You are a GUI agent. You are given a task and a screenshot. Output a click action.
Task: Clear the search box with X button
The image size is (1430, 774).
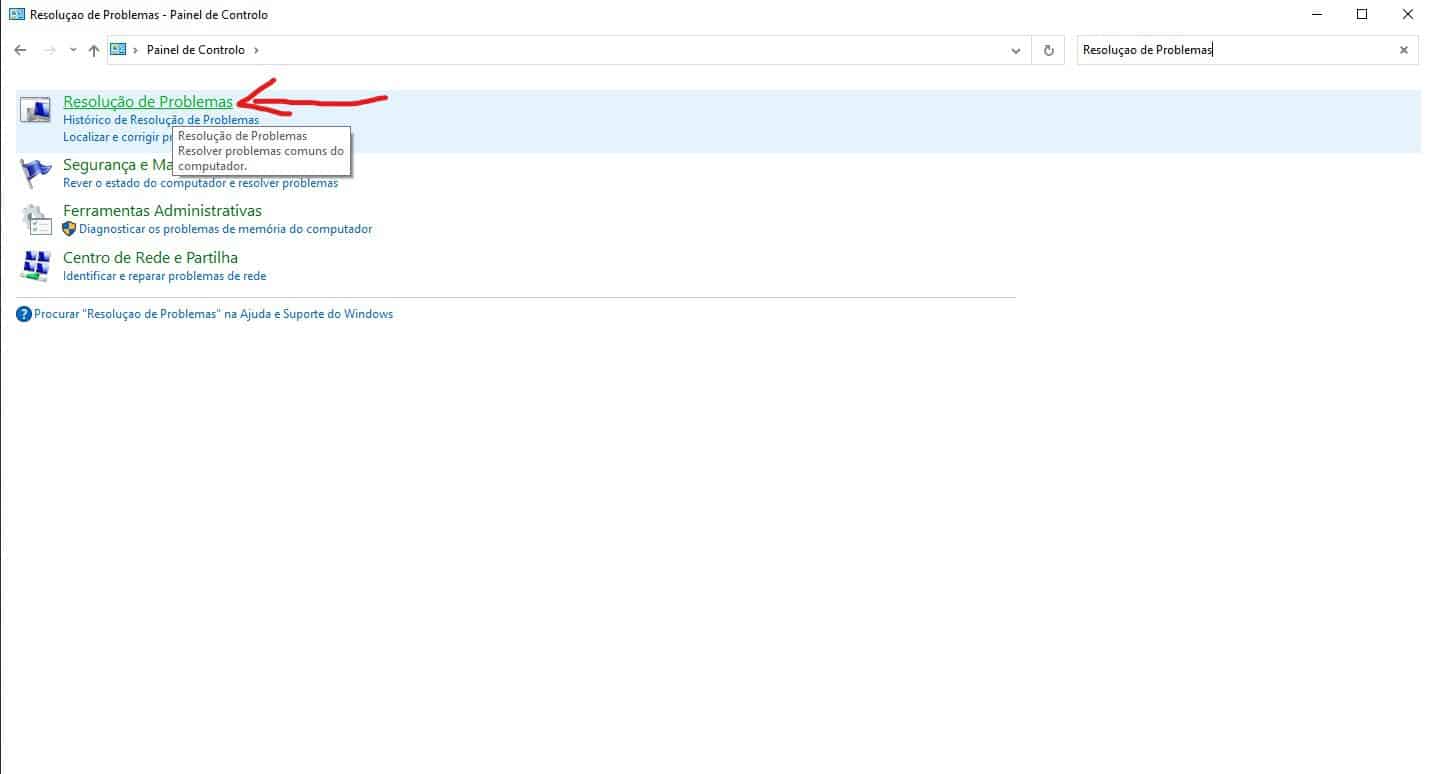1403,50
